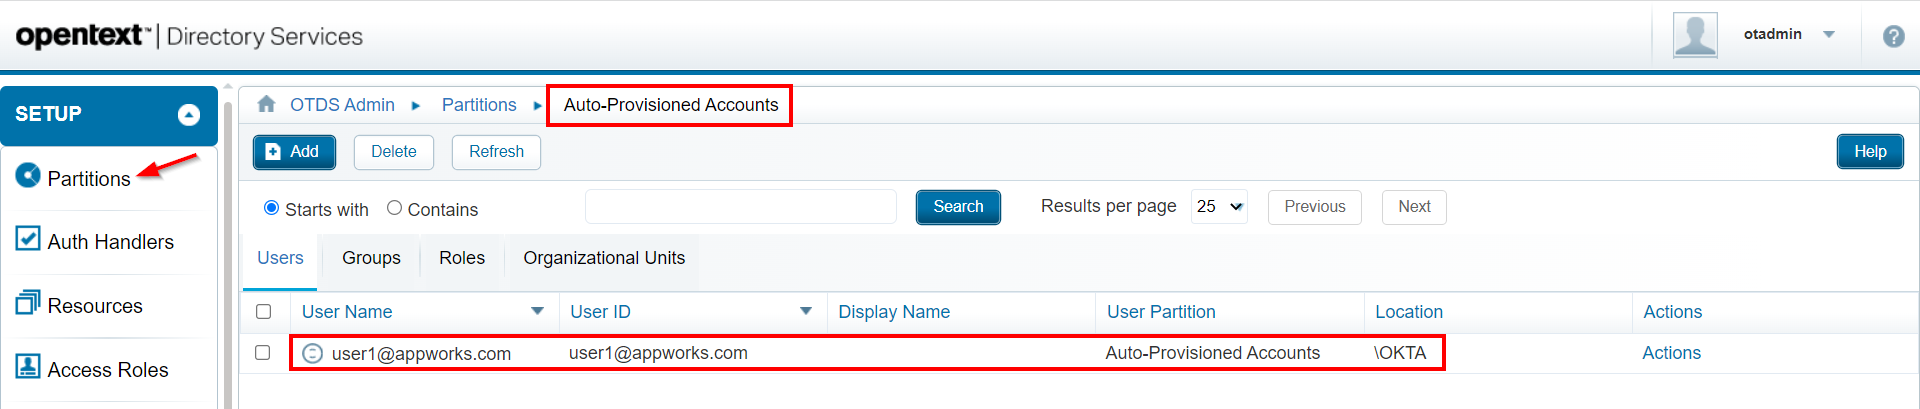Check the box for user1@appworks.com row

pyautogui.click(x=262, y=353)
